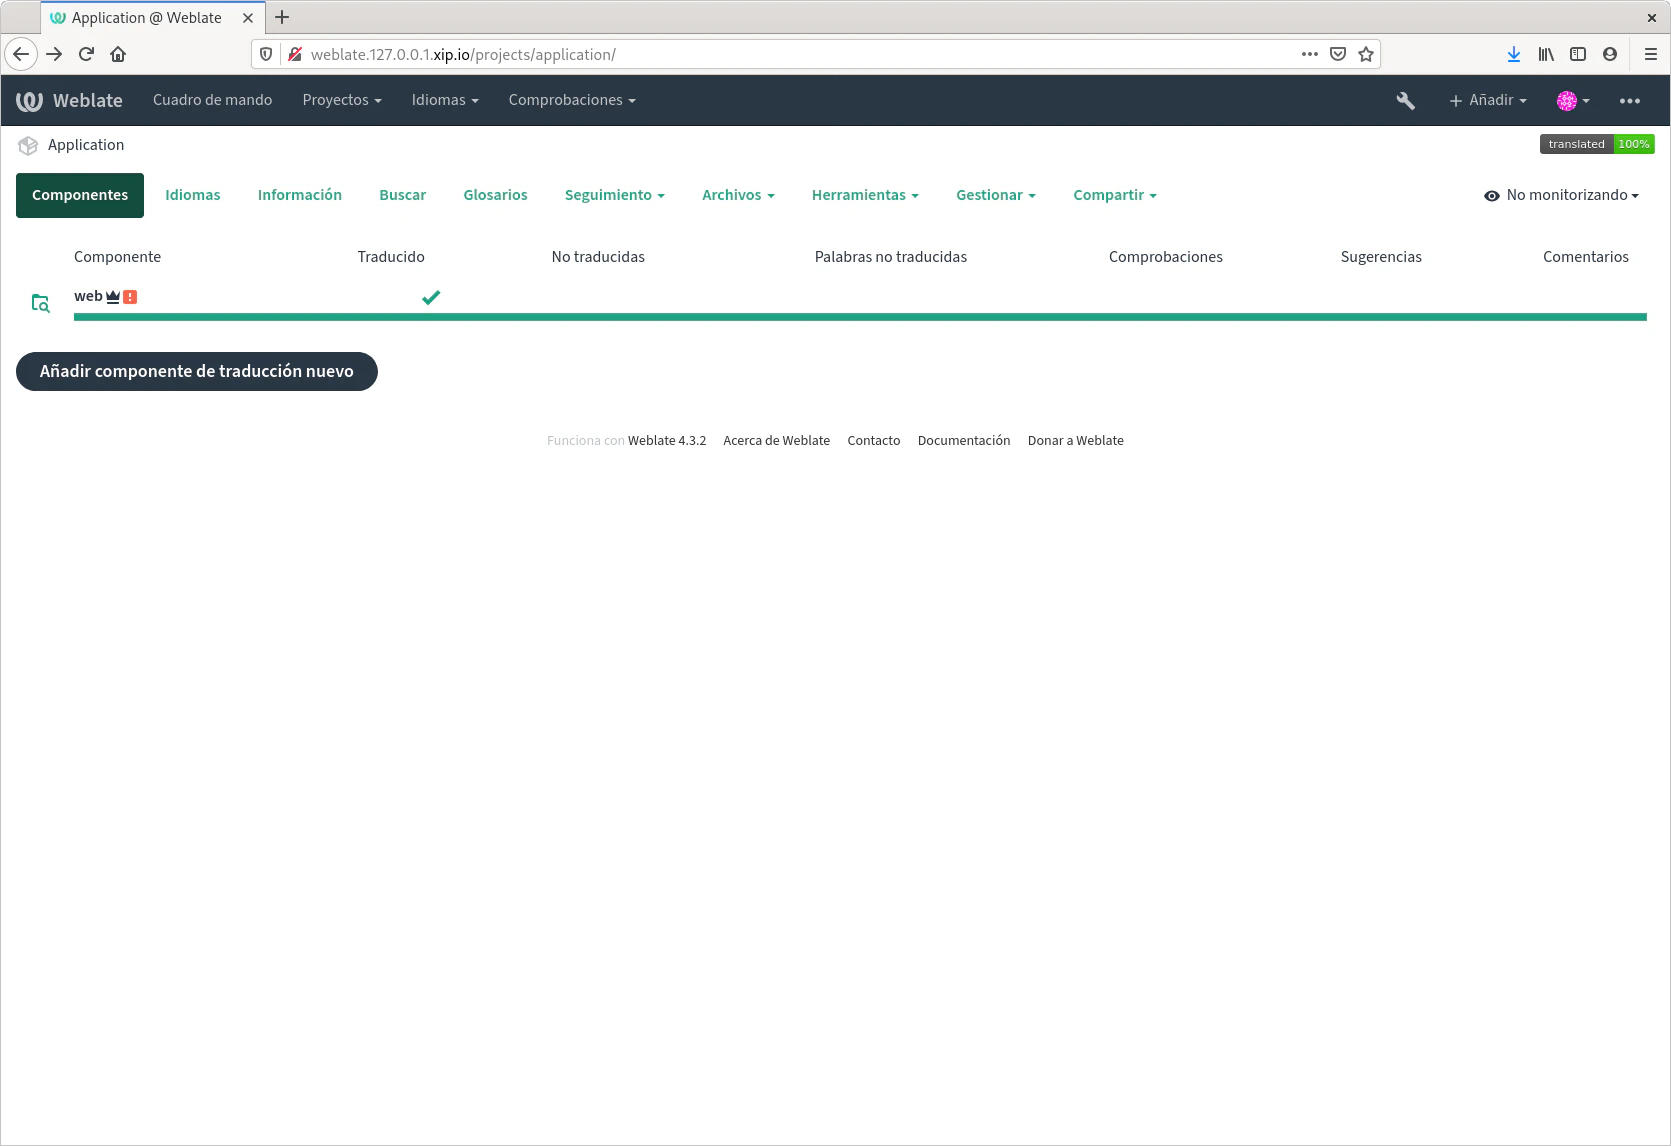Reload the page in the browser
The image size is (1671, 1146).
86,54
